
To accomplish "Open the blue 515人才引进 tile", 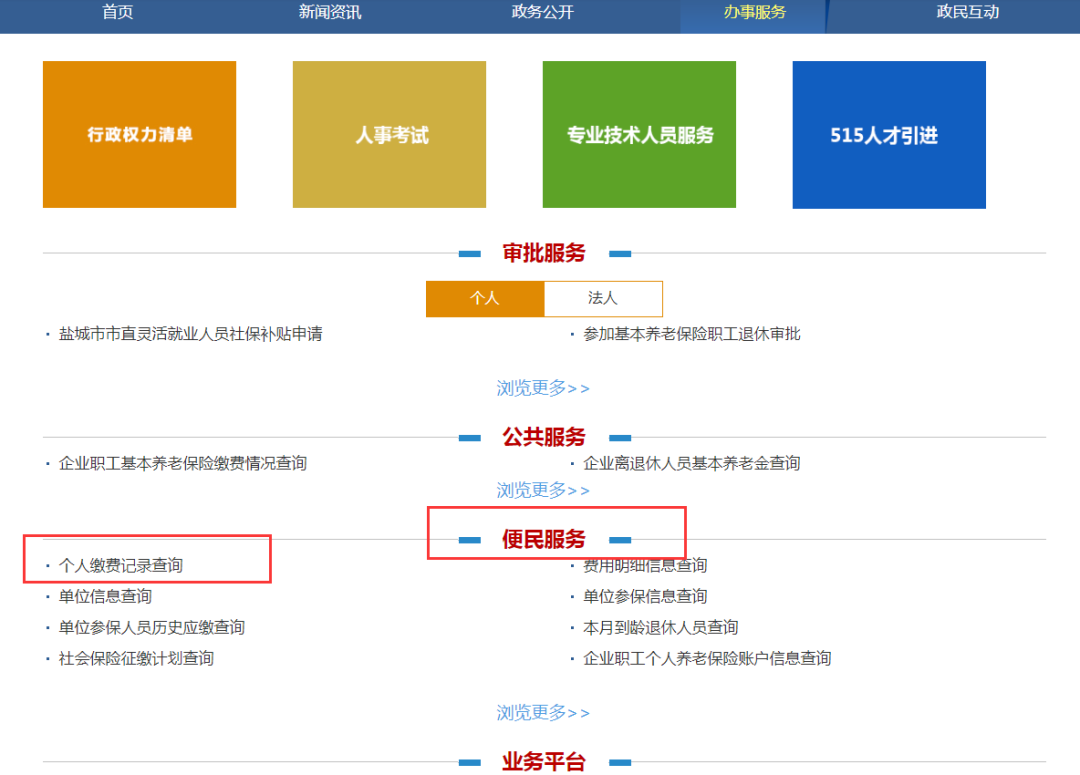I will [x=889, y=135].
